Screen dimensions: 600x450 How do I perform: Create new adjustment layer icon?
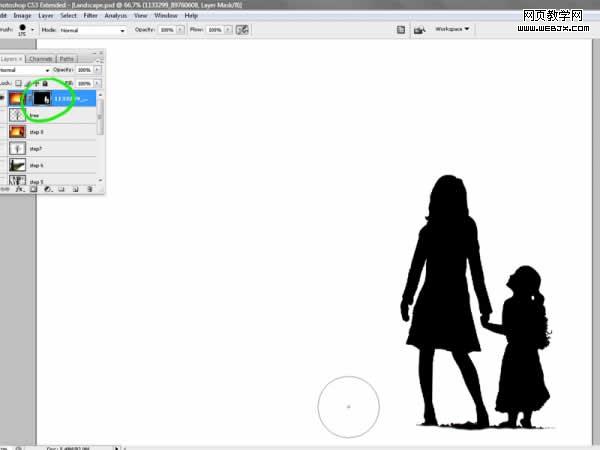(47, 189)
